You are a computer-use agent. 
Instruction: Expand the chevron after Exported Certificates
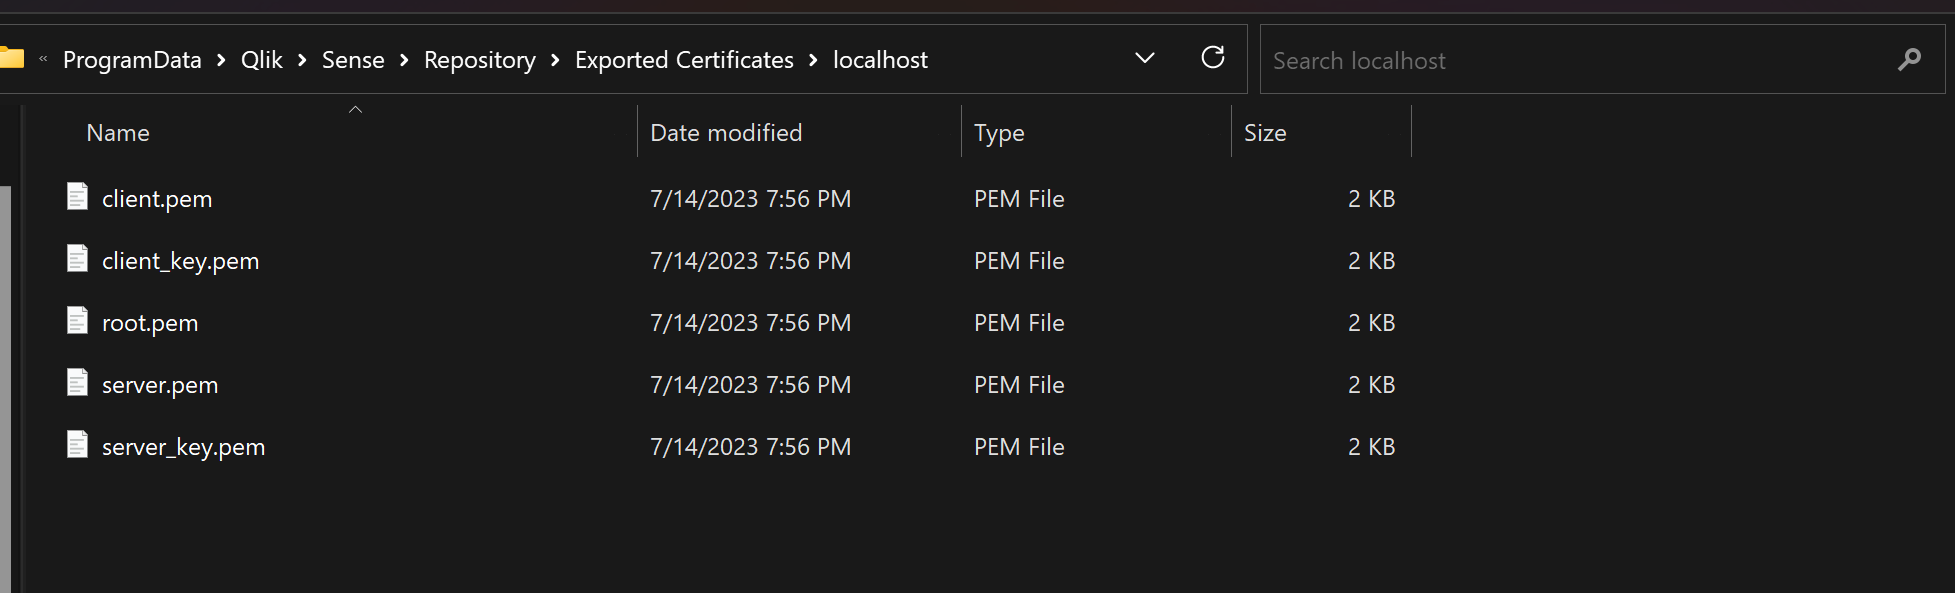(813, 61)
